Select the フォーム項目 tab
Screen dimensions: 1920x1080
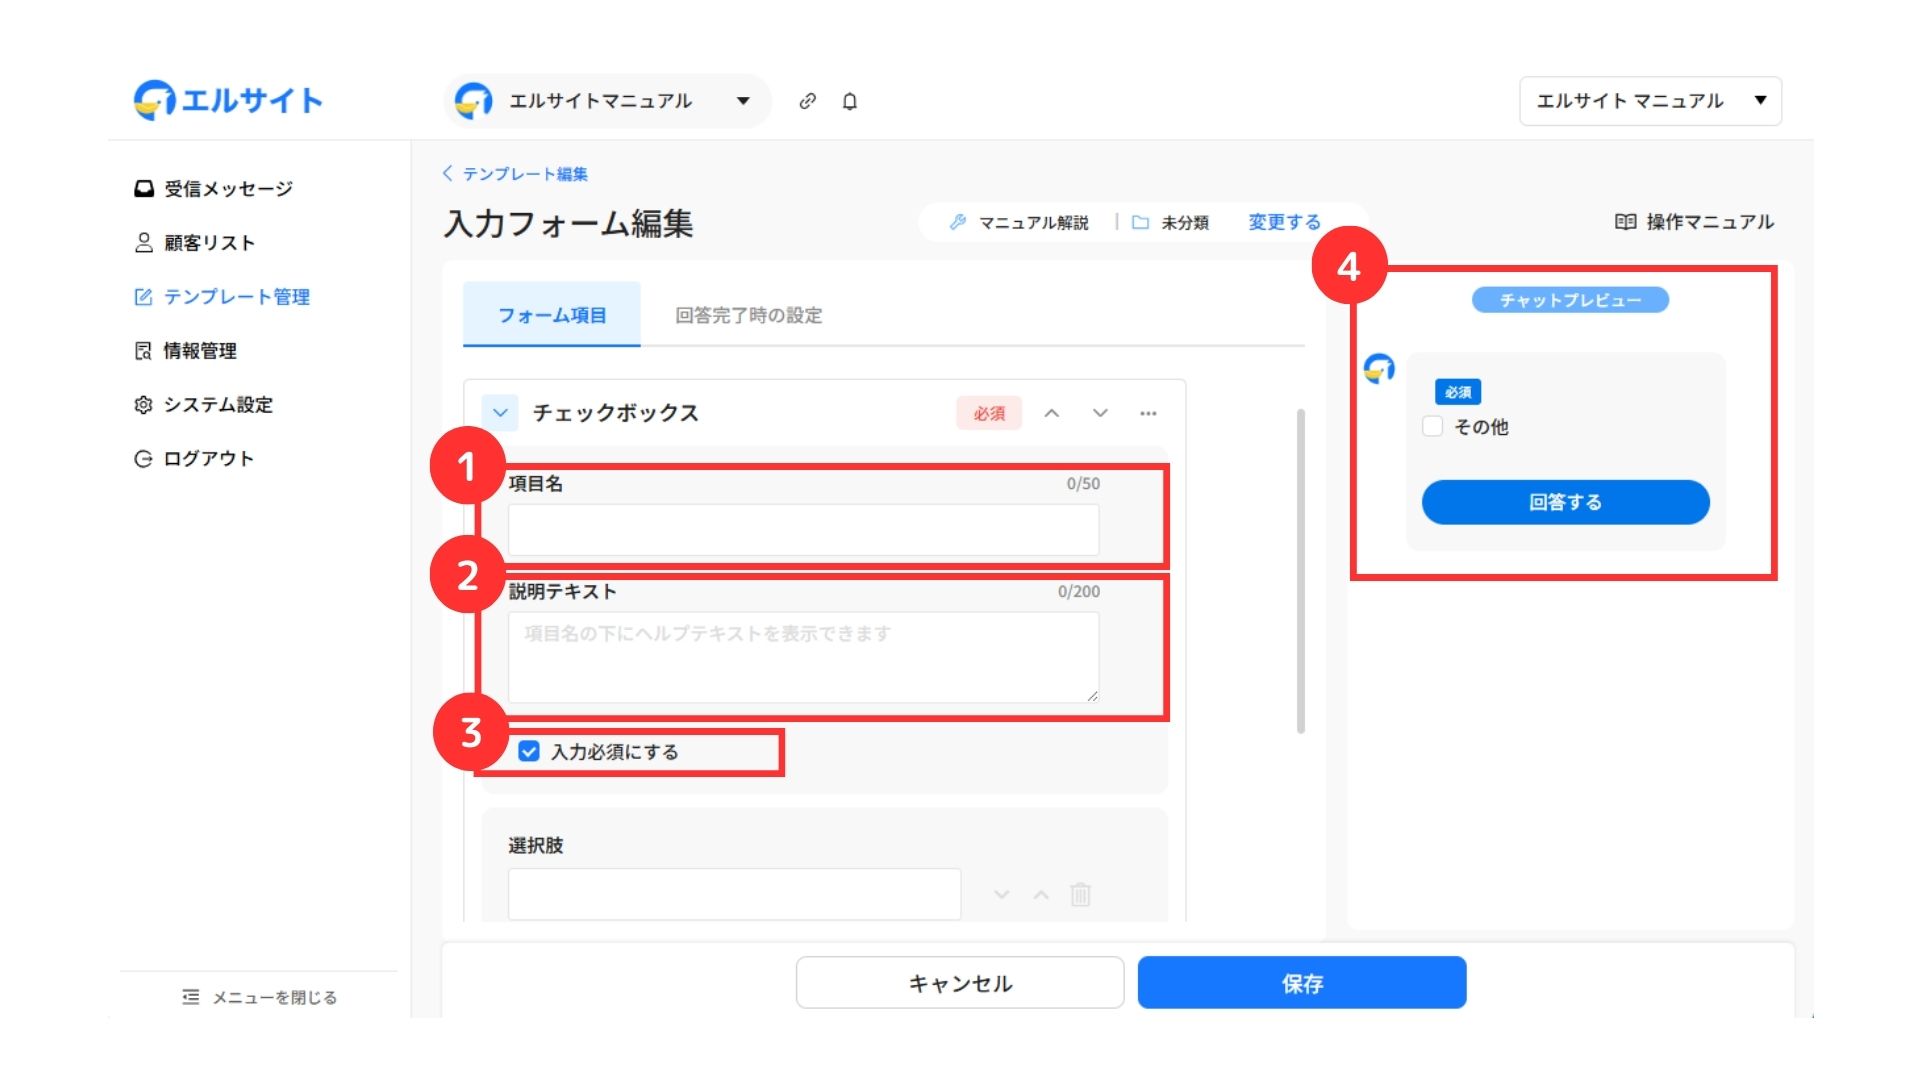pos(552,315)
